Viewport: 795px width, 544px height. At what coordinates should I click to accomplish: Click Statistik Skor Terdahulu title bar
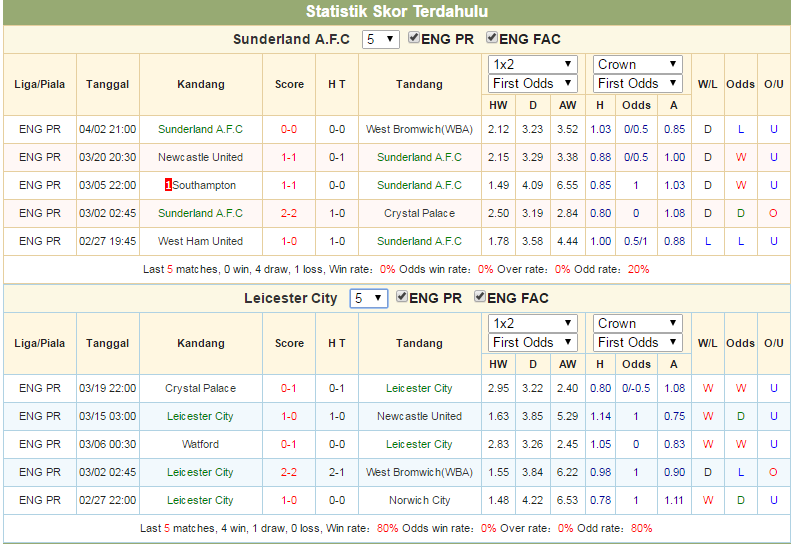tap(397, 12)
